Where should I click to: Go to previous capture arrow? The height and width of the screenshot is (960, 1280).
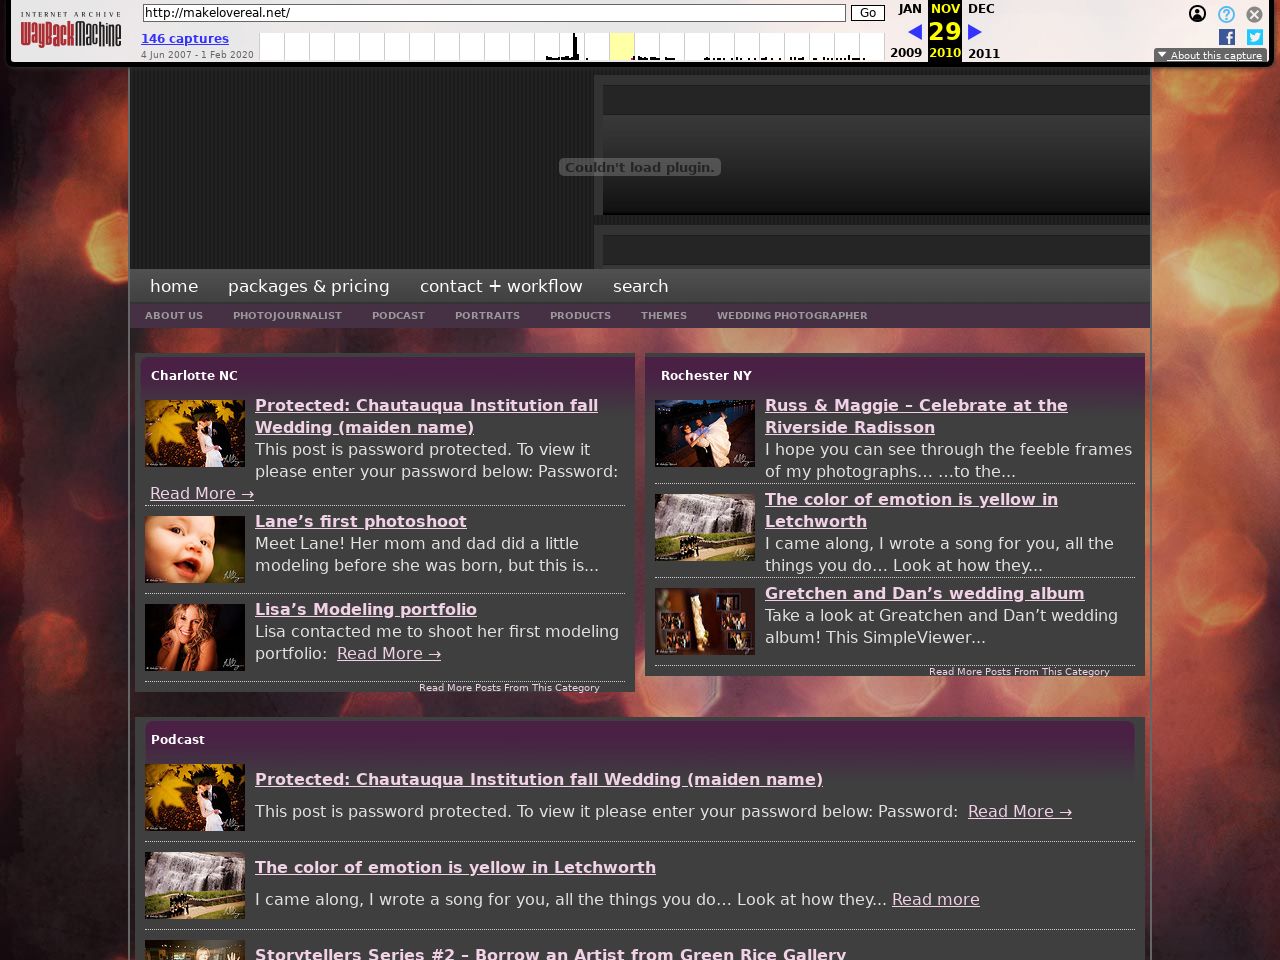914,32
